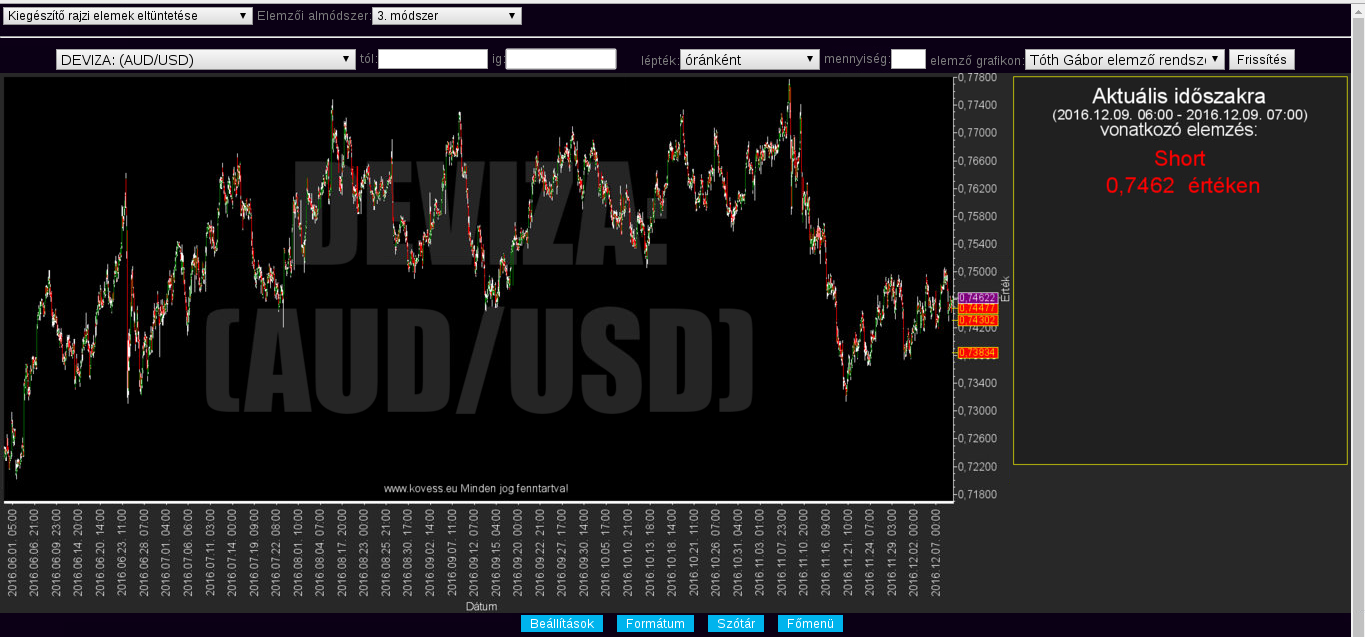Click the red 'Short' signal text

(x=1179, y=158)
